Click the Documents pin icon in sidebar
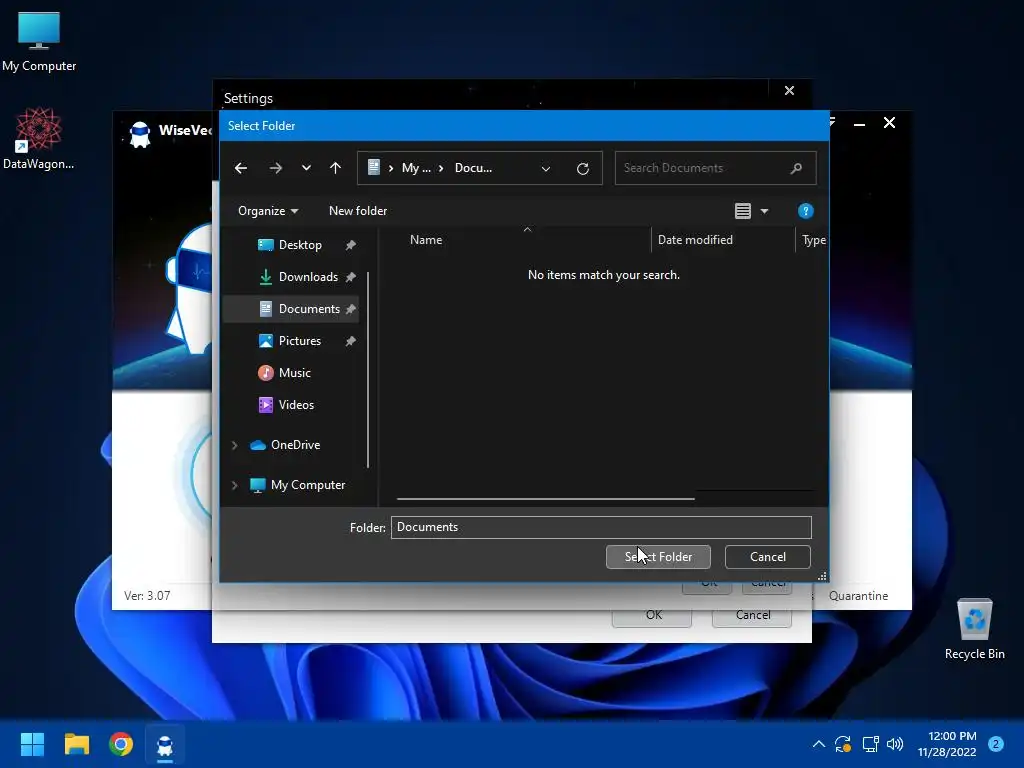1024x768 pixels. (x=351, y=309)
